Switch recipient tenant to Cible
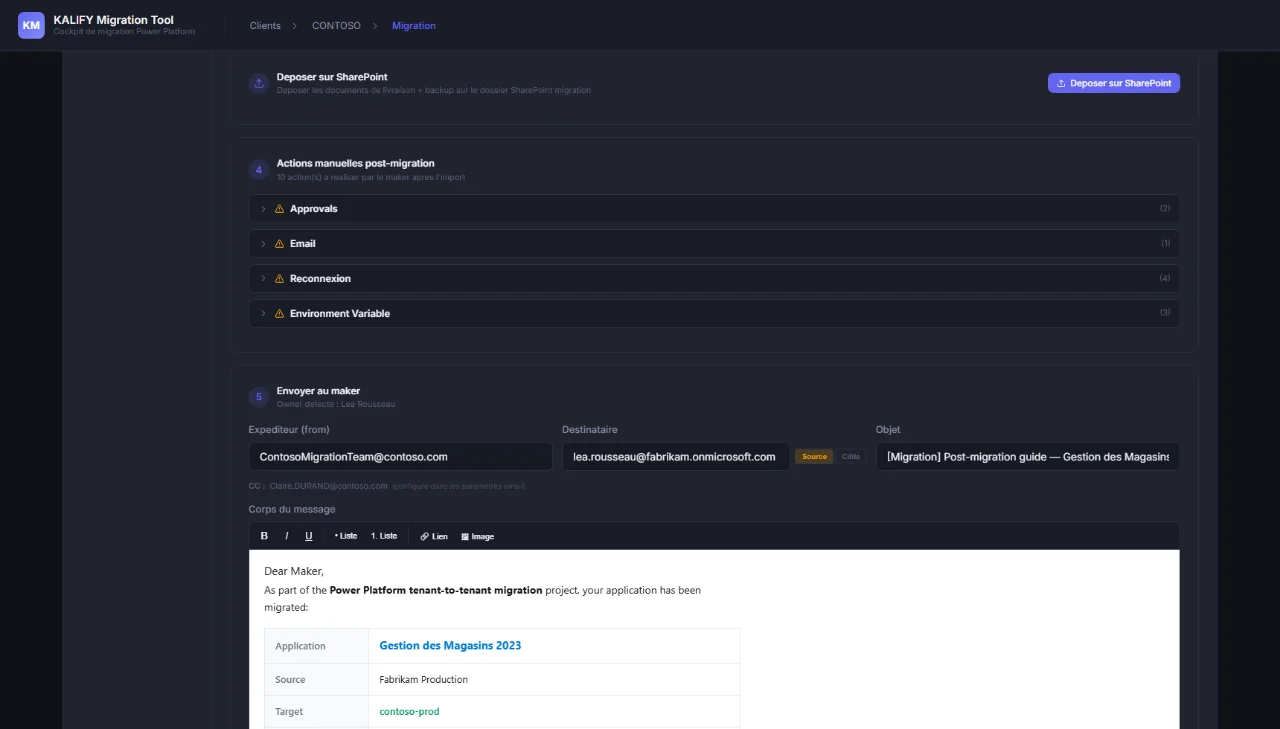Viewport: 1280px width, 729px height. [850, 457]
